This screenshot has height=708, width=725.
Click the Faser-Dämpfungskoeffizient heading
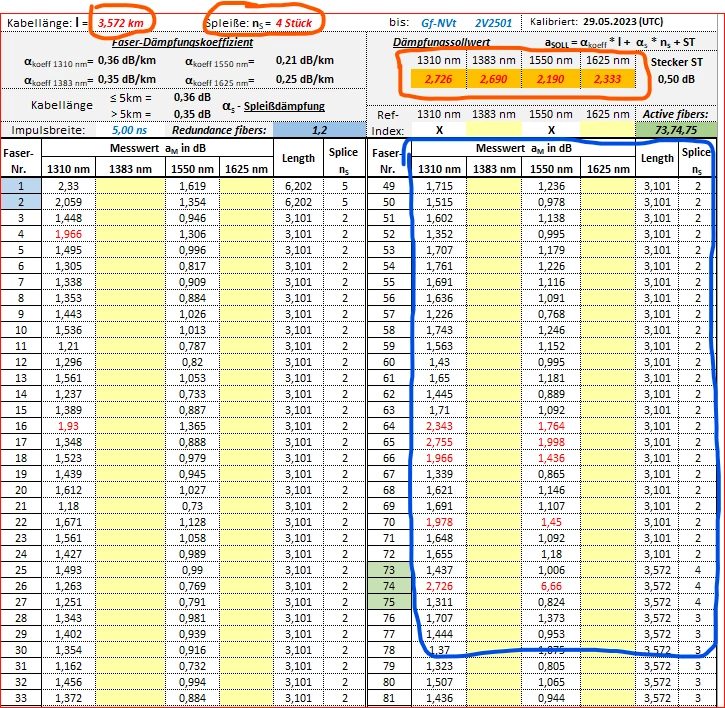182,43
